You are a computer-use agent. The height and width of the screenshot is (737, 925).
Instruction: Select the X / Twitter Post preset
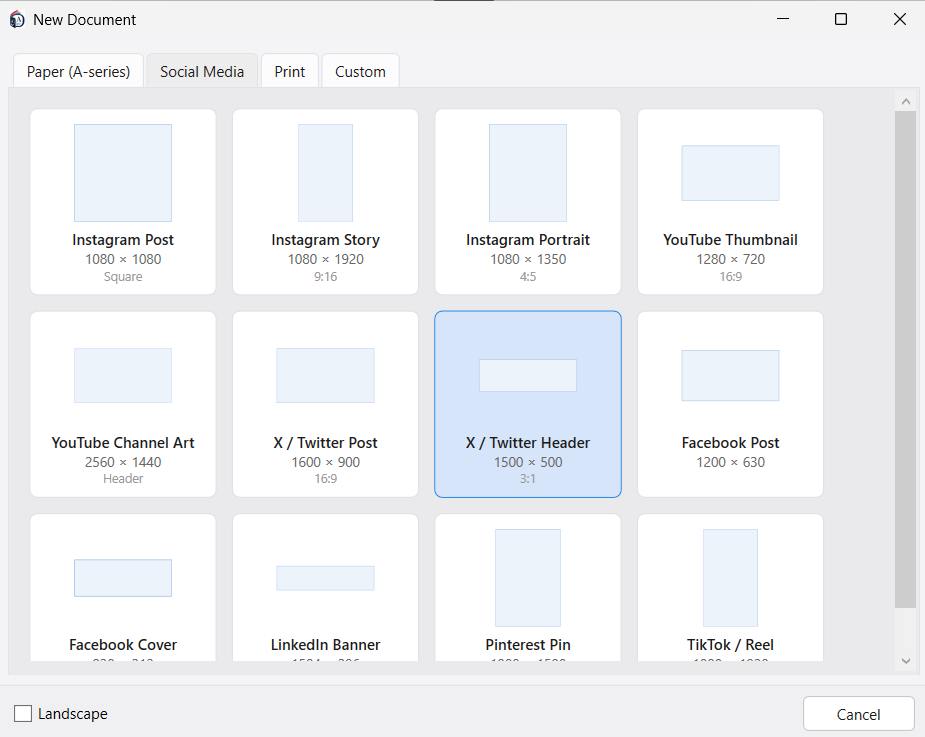[325, 404]
